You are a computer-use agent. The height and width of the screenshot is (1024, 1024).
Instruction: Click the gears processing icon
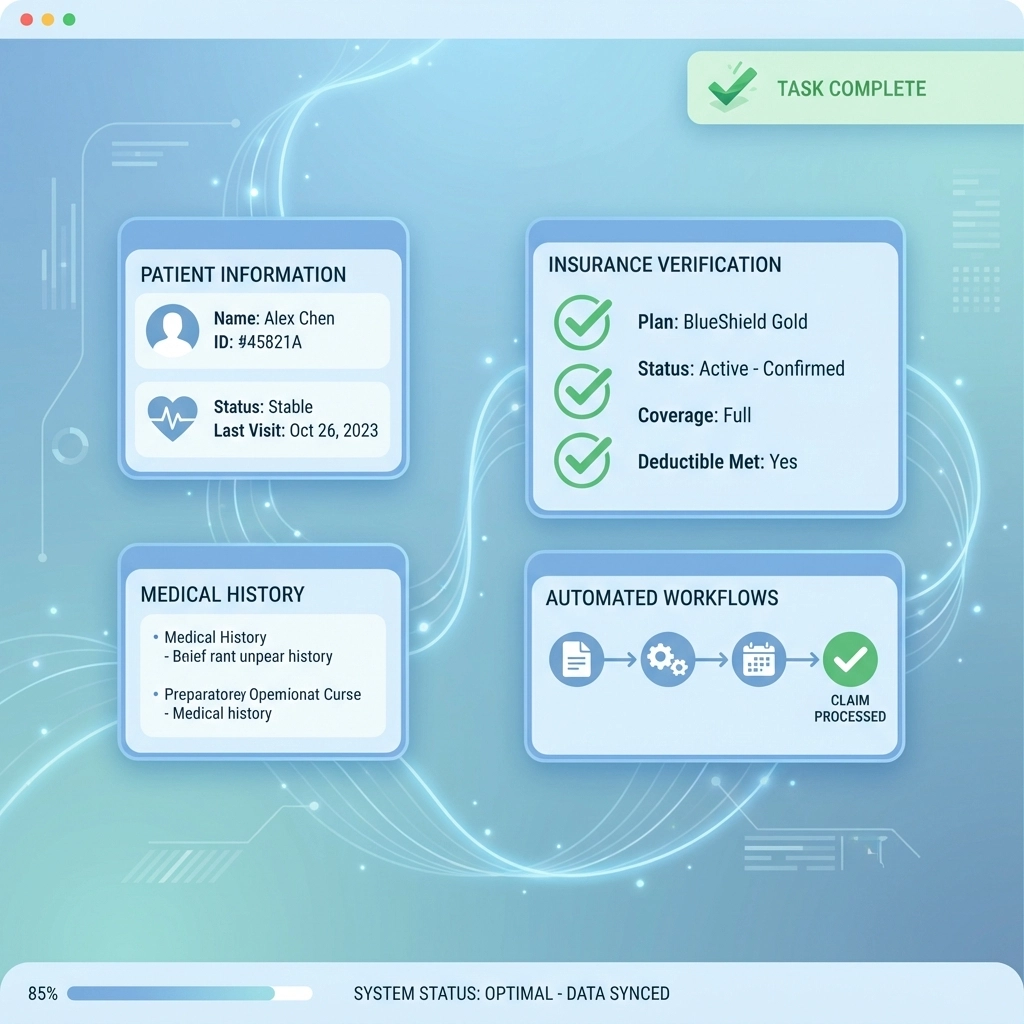tap(667, 659)
